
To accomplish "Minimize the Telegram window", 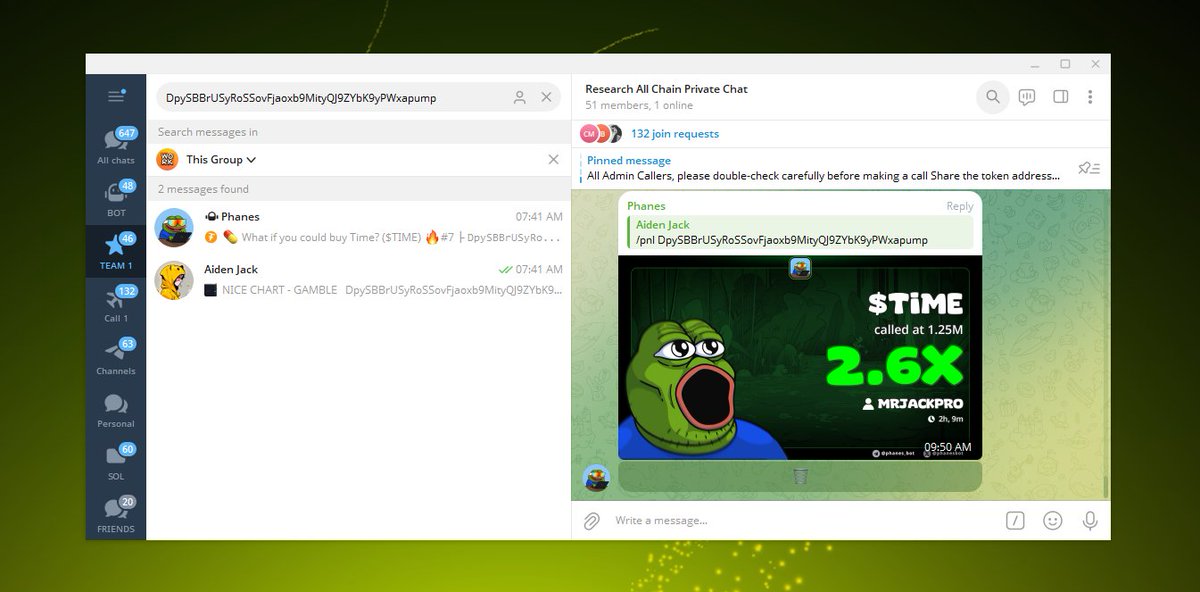I will [x=1035, y=64].
